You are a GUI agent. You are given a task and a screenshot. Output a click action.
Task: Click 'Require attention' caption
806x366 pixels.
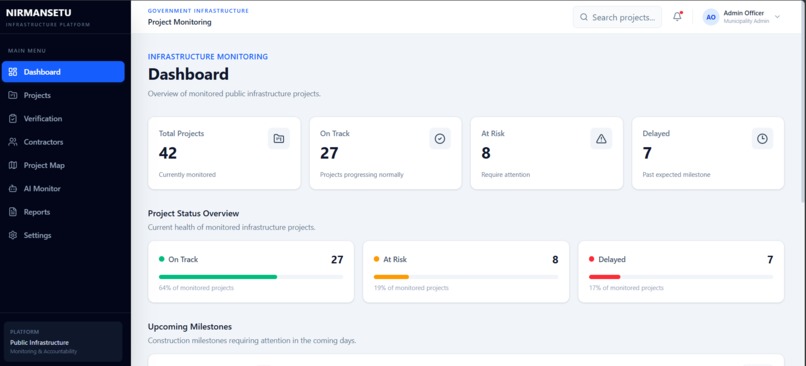tap(505, 175)
